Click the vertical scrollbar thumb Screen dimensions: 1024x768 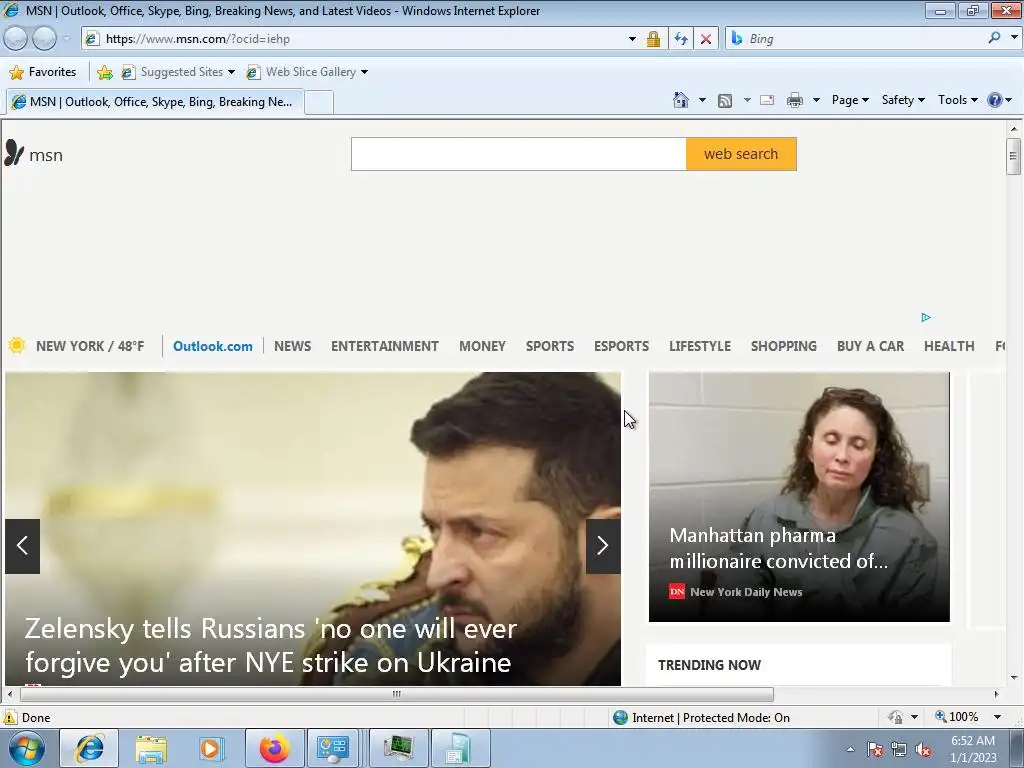click(x=1013, y=156)
